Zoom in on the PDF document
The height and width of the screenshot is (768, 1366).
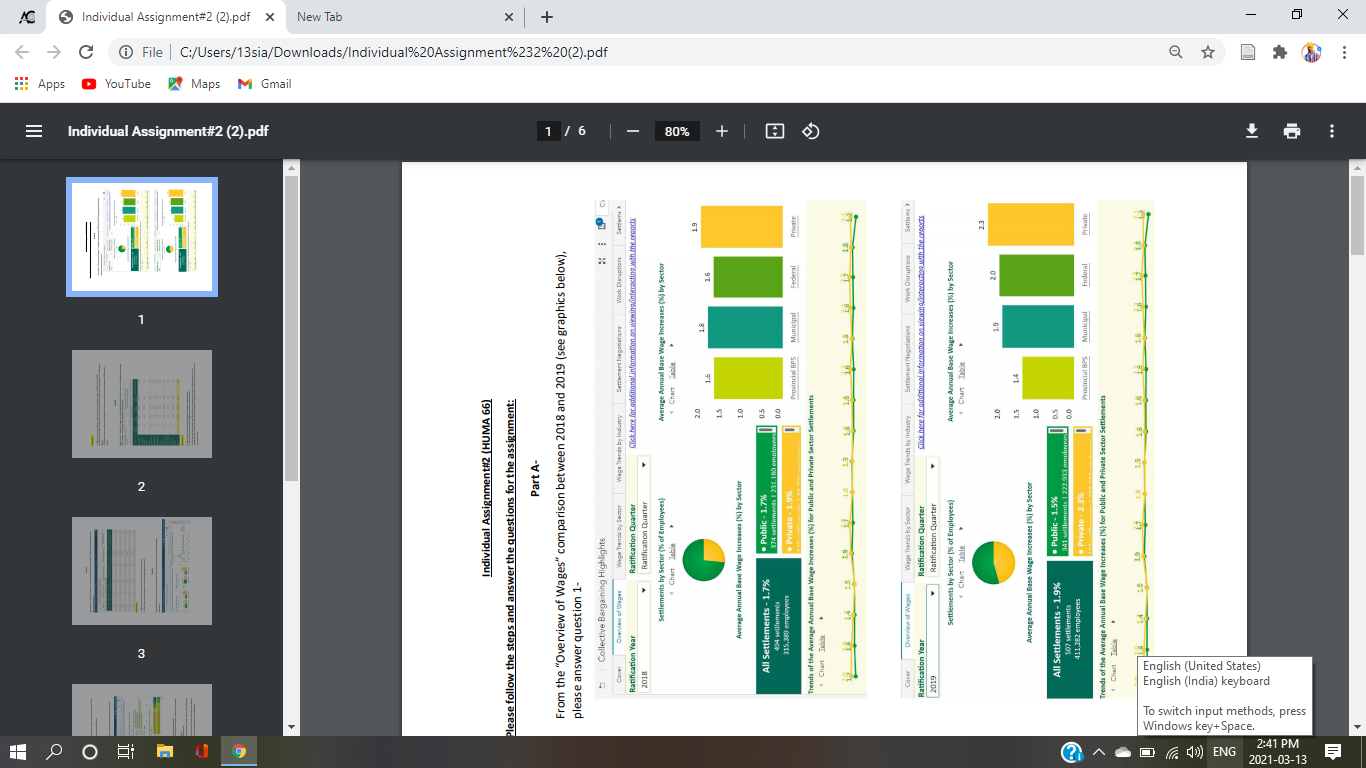click(x=722, y=131)
